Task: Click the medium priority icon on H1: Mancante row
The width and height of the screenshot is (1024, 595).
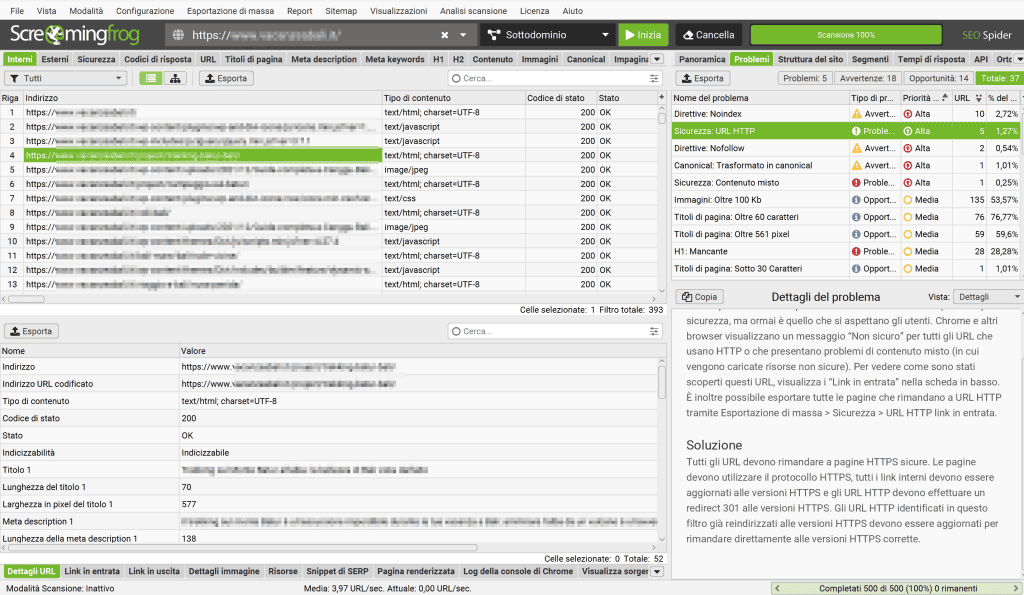Action: [x=908, y=251]
